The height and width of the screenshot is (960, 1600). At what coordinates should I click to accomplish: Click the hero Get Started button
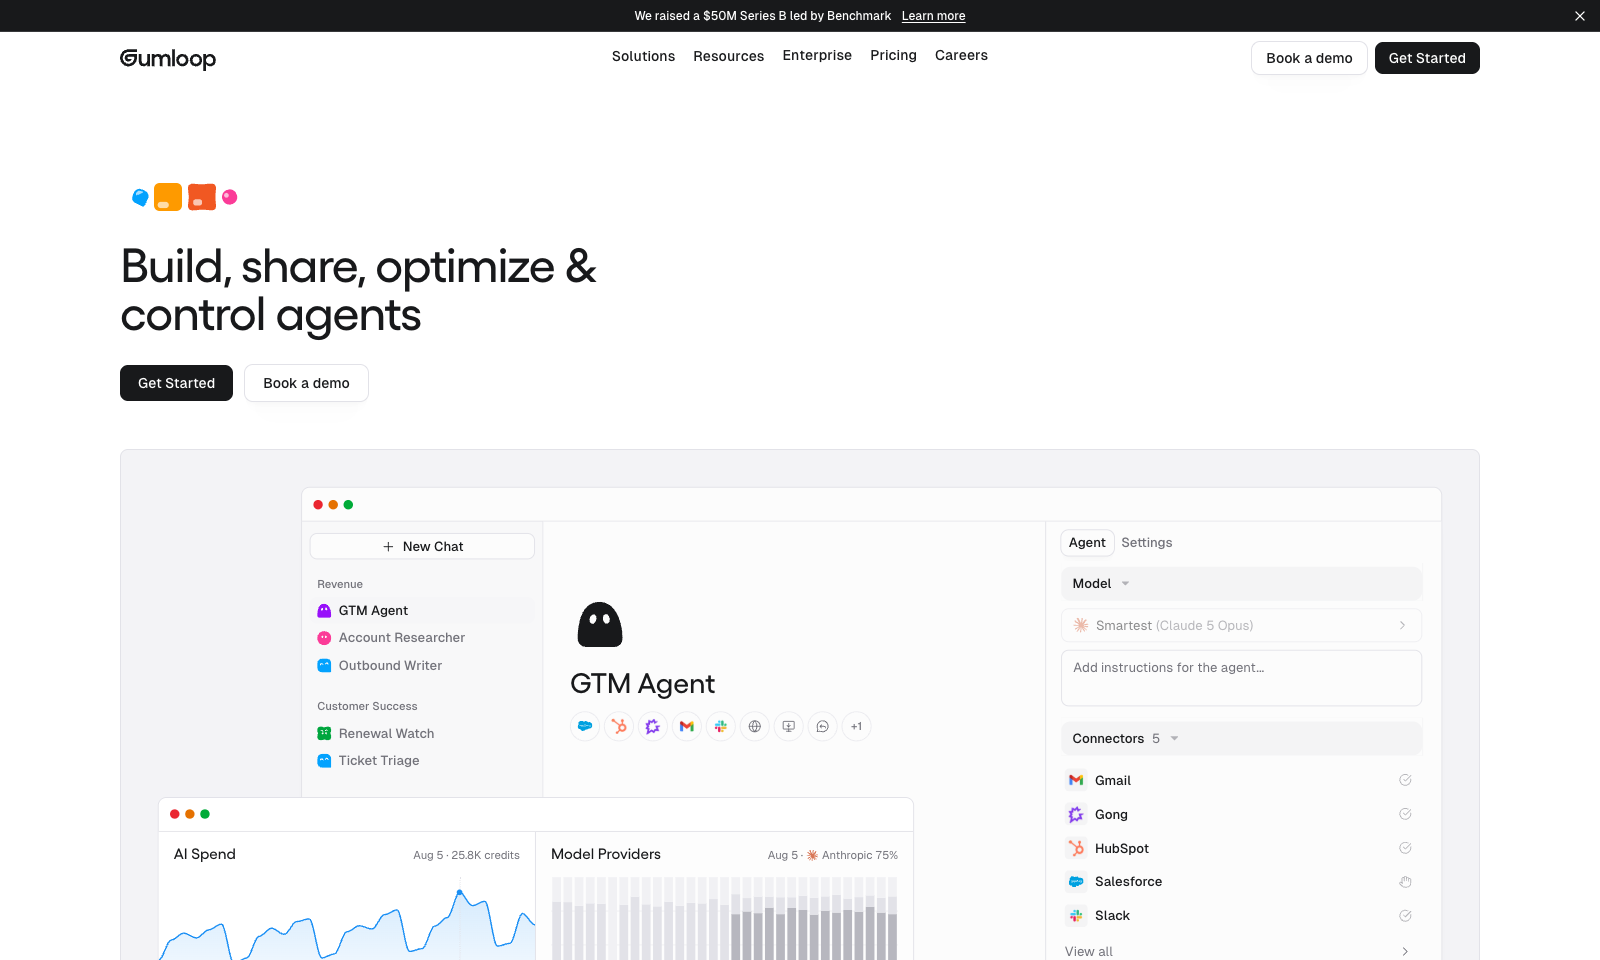(176, 383)
